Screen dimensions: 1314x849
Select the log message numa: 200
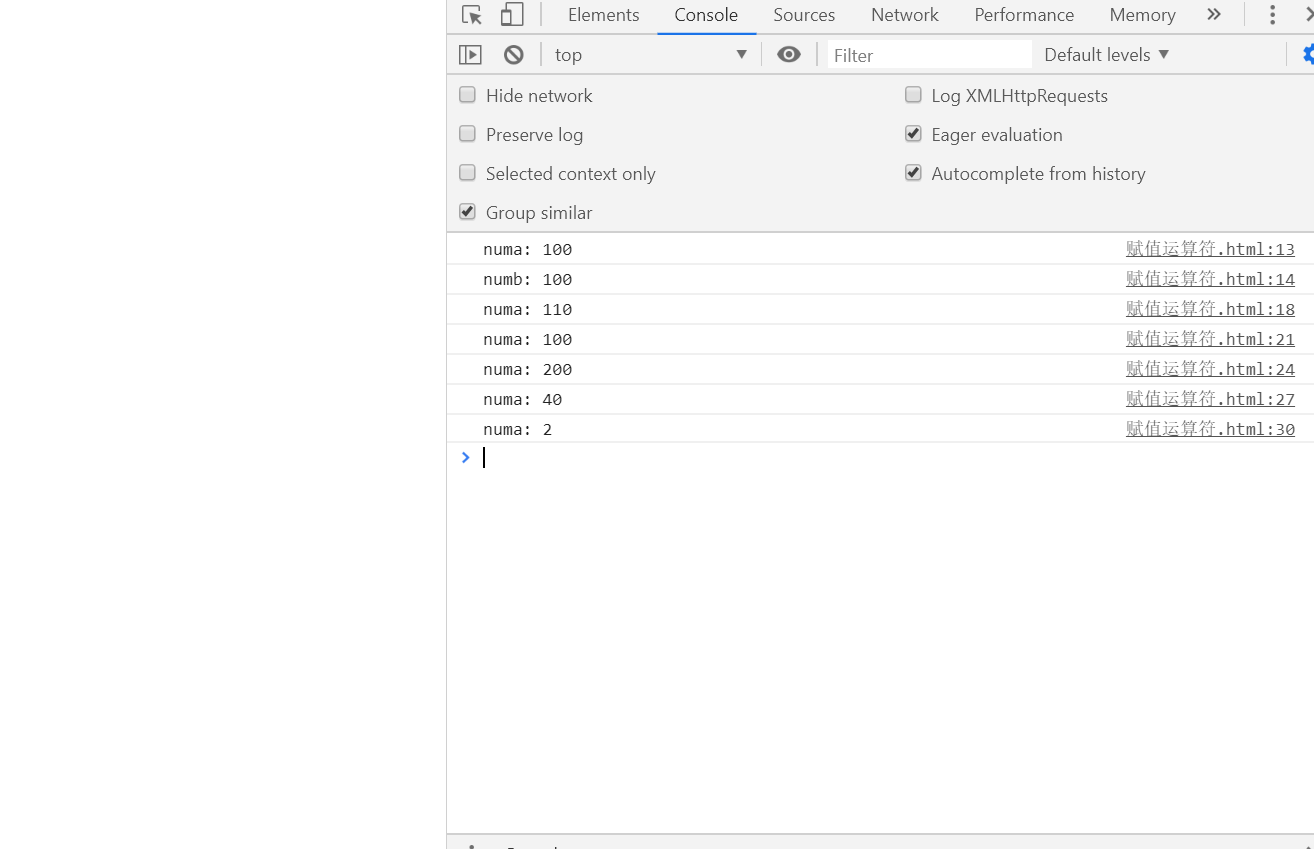528,369
